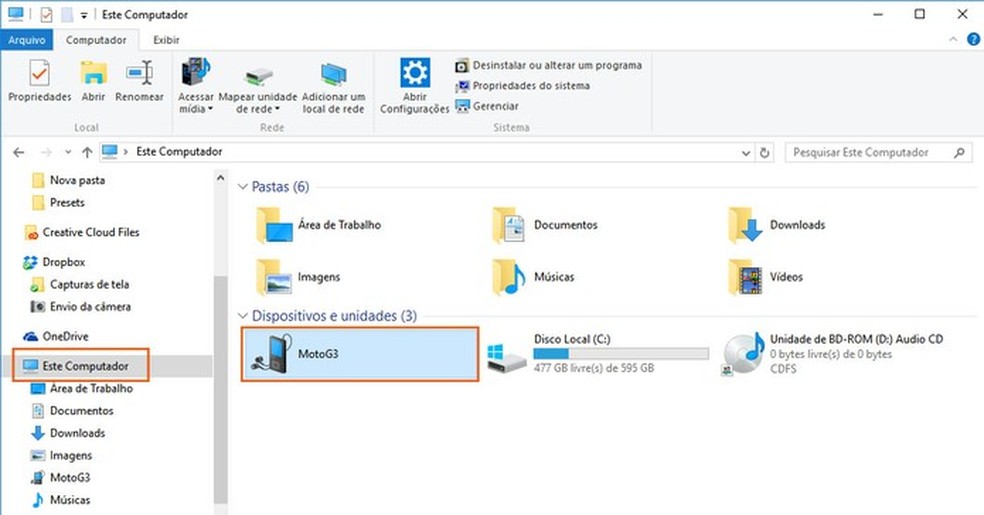Select the Computador ribbon tab
Image resolution: width=984 pixels, height=515 pixels.
tap(96, 40)
